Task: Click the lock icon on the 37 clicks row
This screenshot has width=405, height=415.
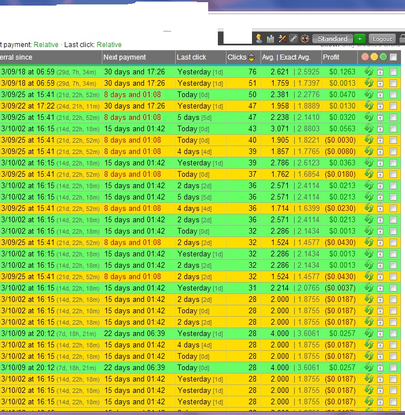Action: pyautogui.click(x=380, y=174)
